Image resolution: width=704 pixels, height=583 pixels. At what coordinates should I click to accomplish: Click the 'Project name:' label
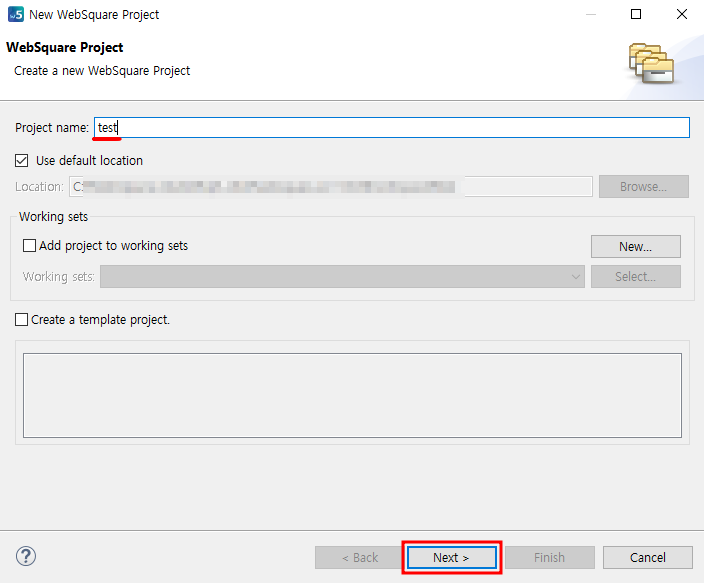click(52, 128)
